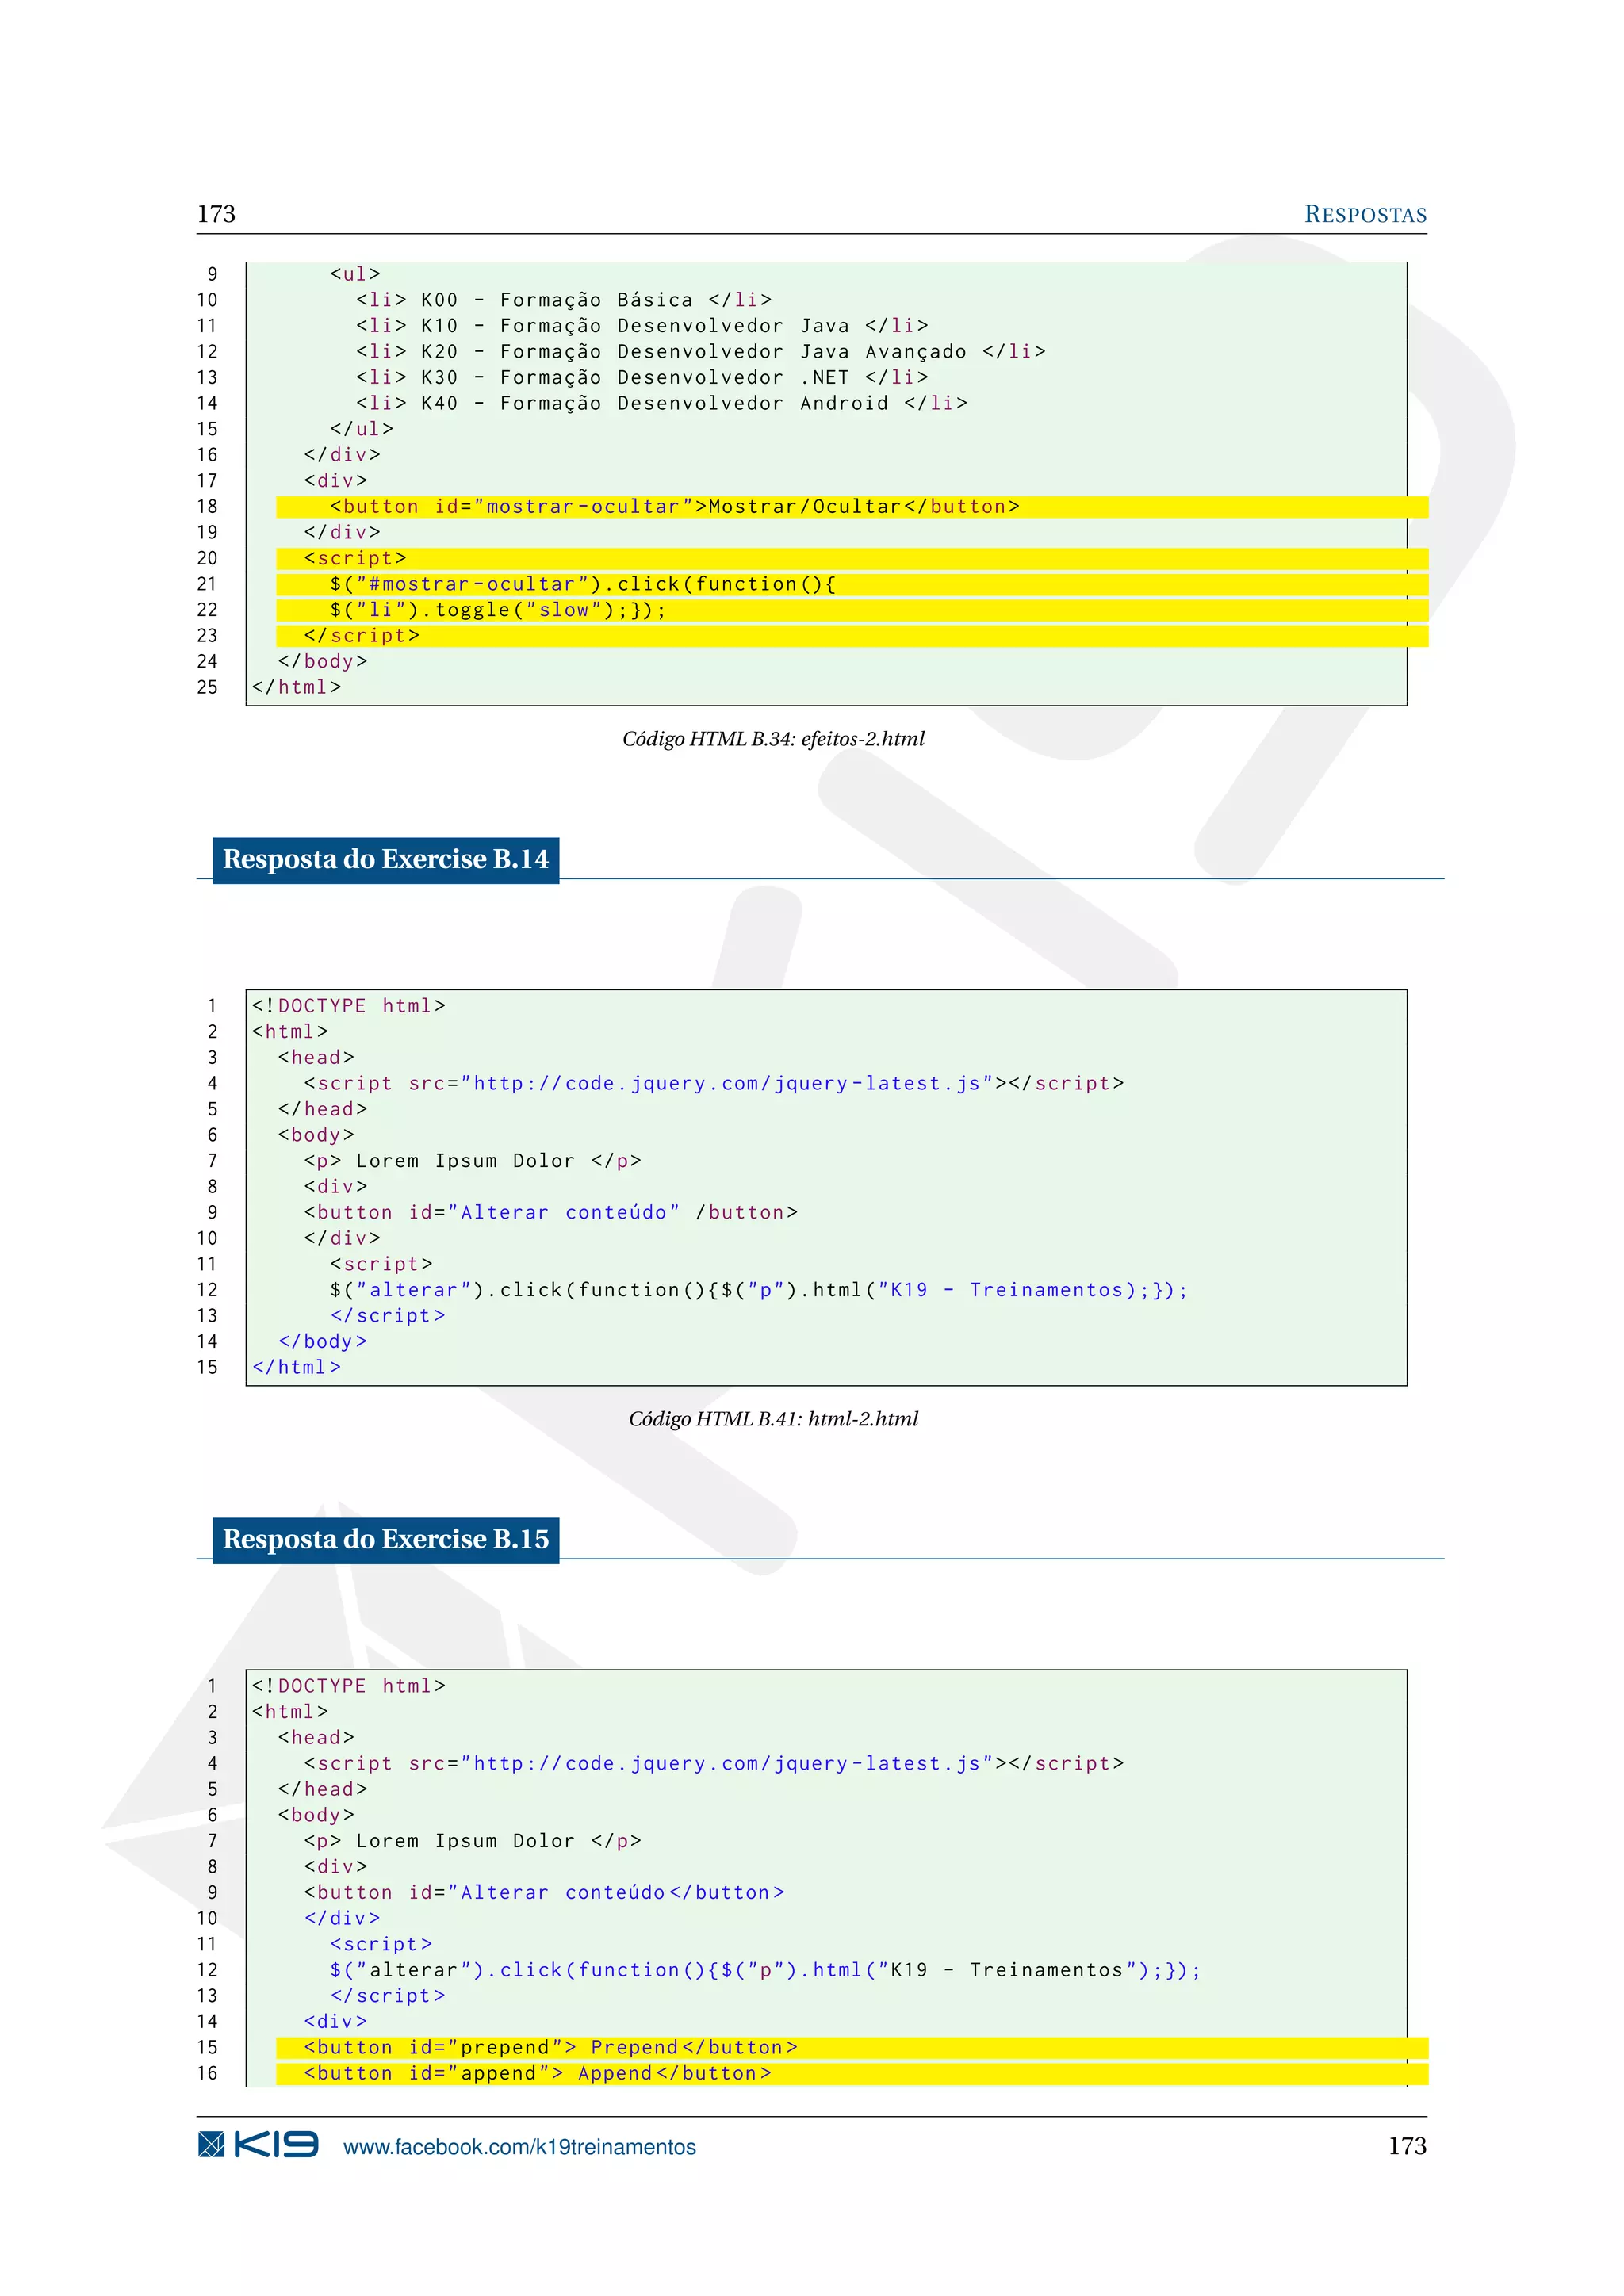Click the Resposta do Exercise B.14 heading
Viewport: 1624px width, 2296px height.
[x=385, y=859]
